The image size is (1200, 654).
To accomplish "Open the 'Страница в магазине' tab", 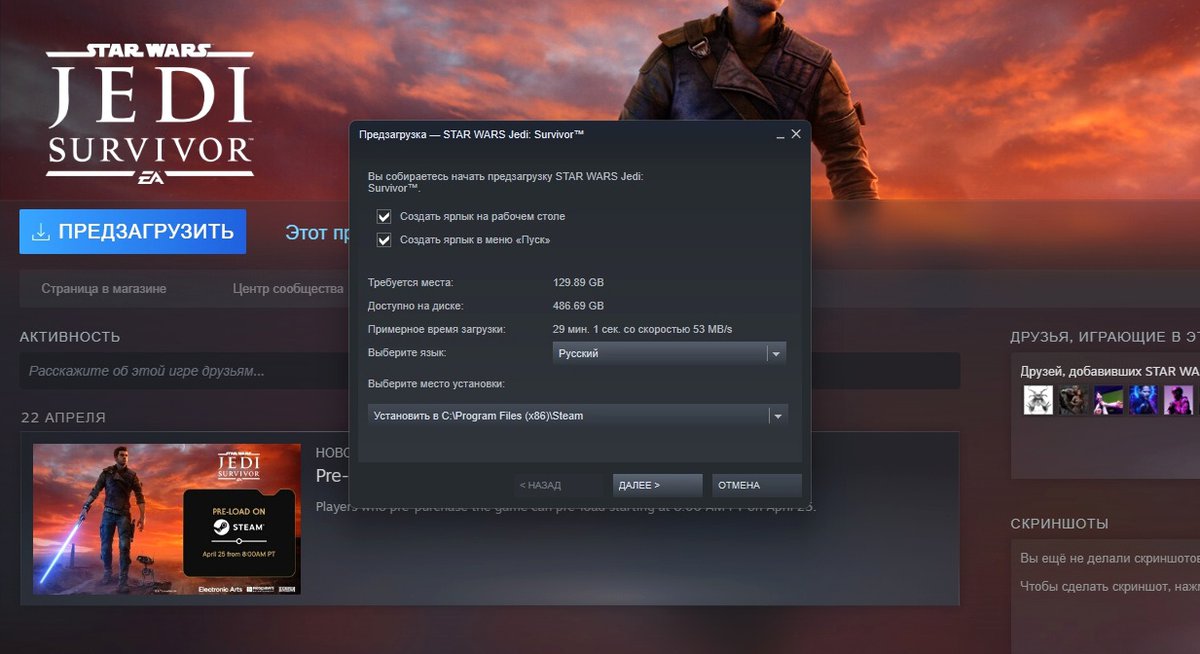I will (104, 289).
